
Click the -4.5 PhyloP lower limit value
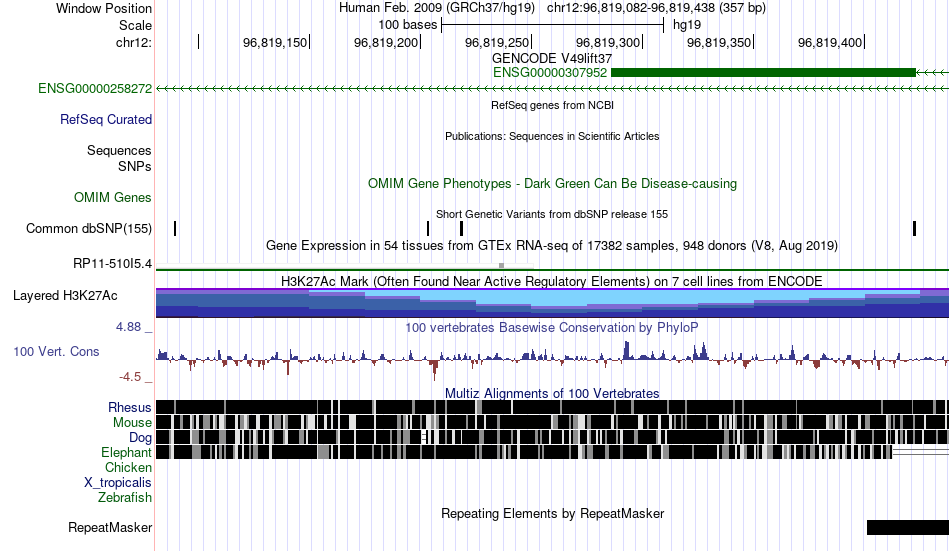130,376
